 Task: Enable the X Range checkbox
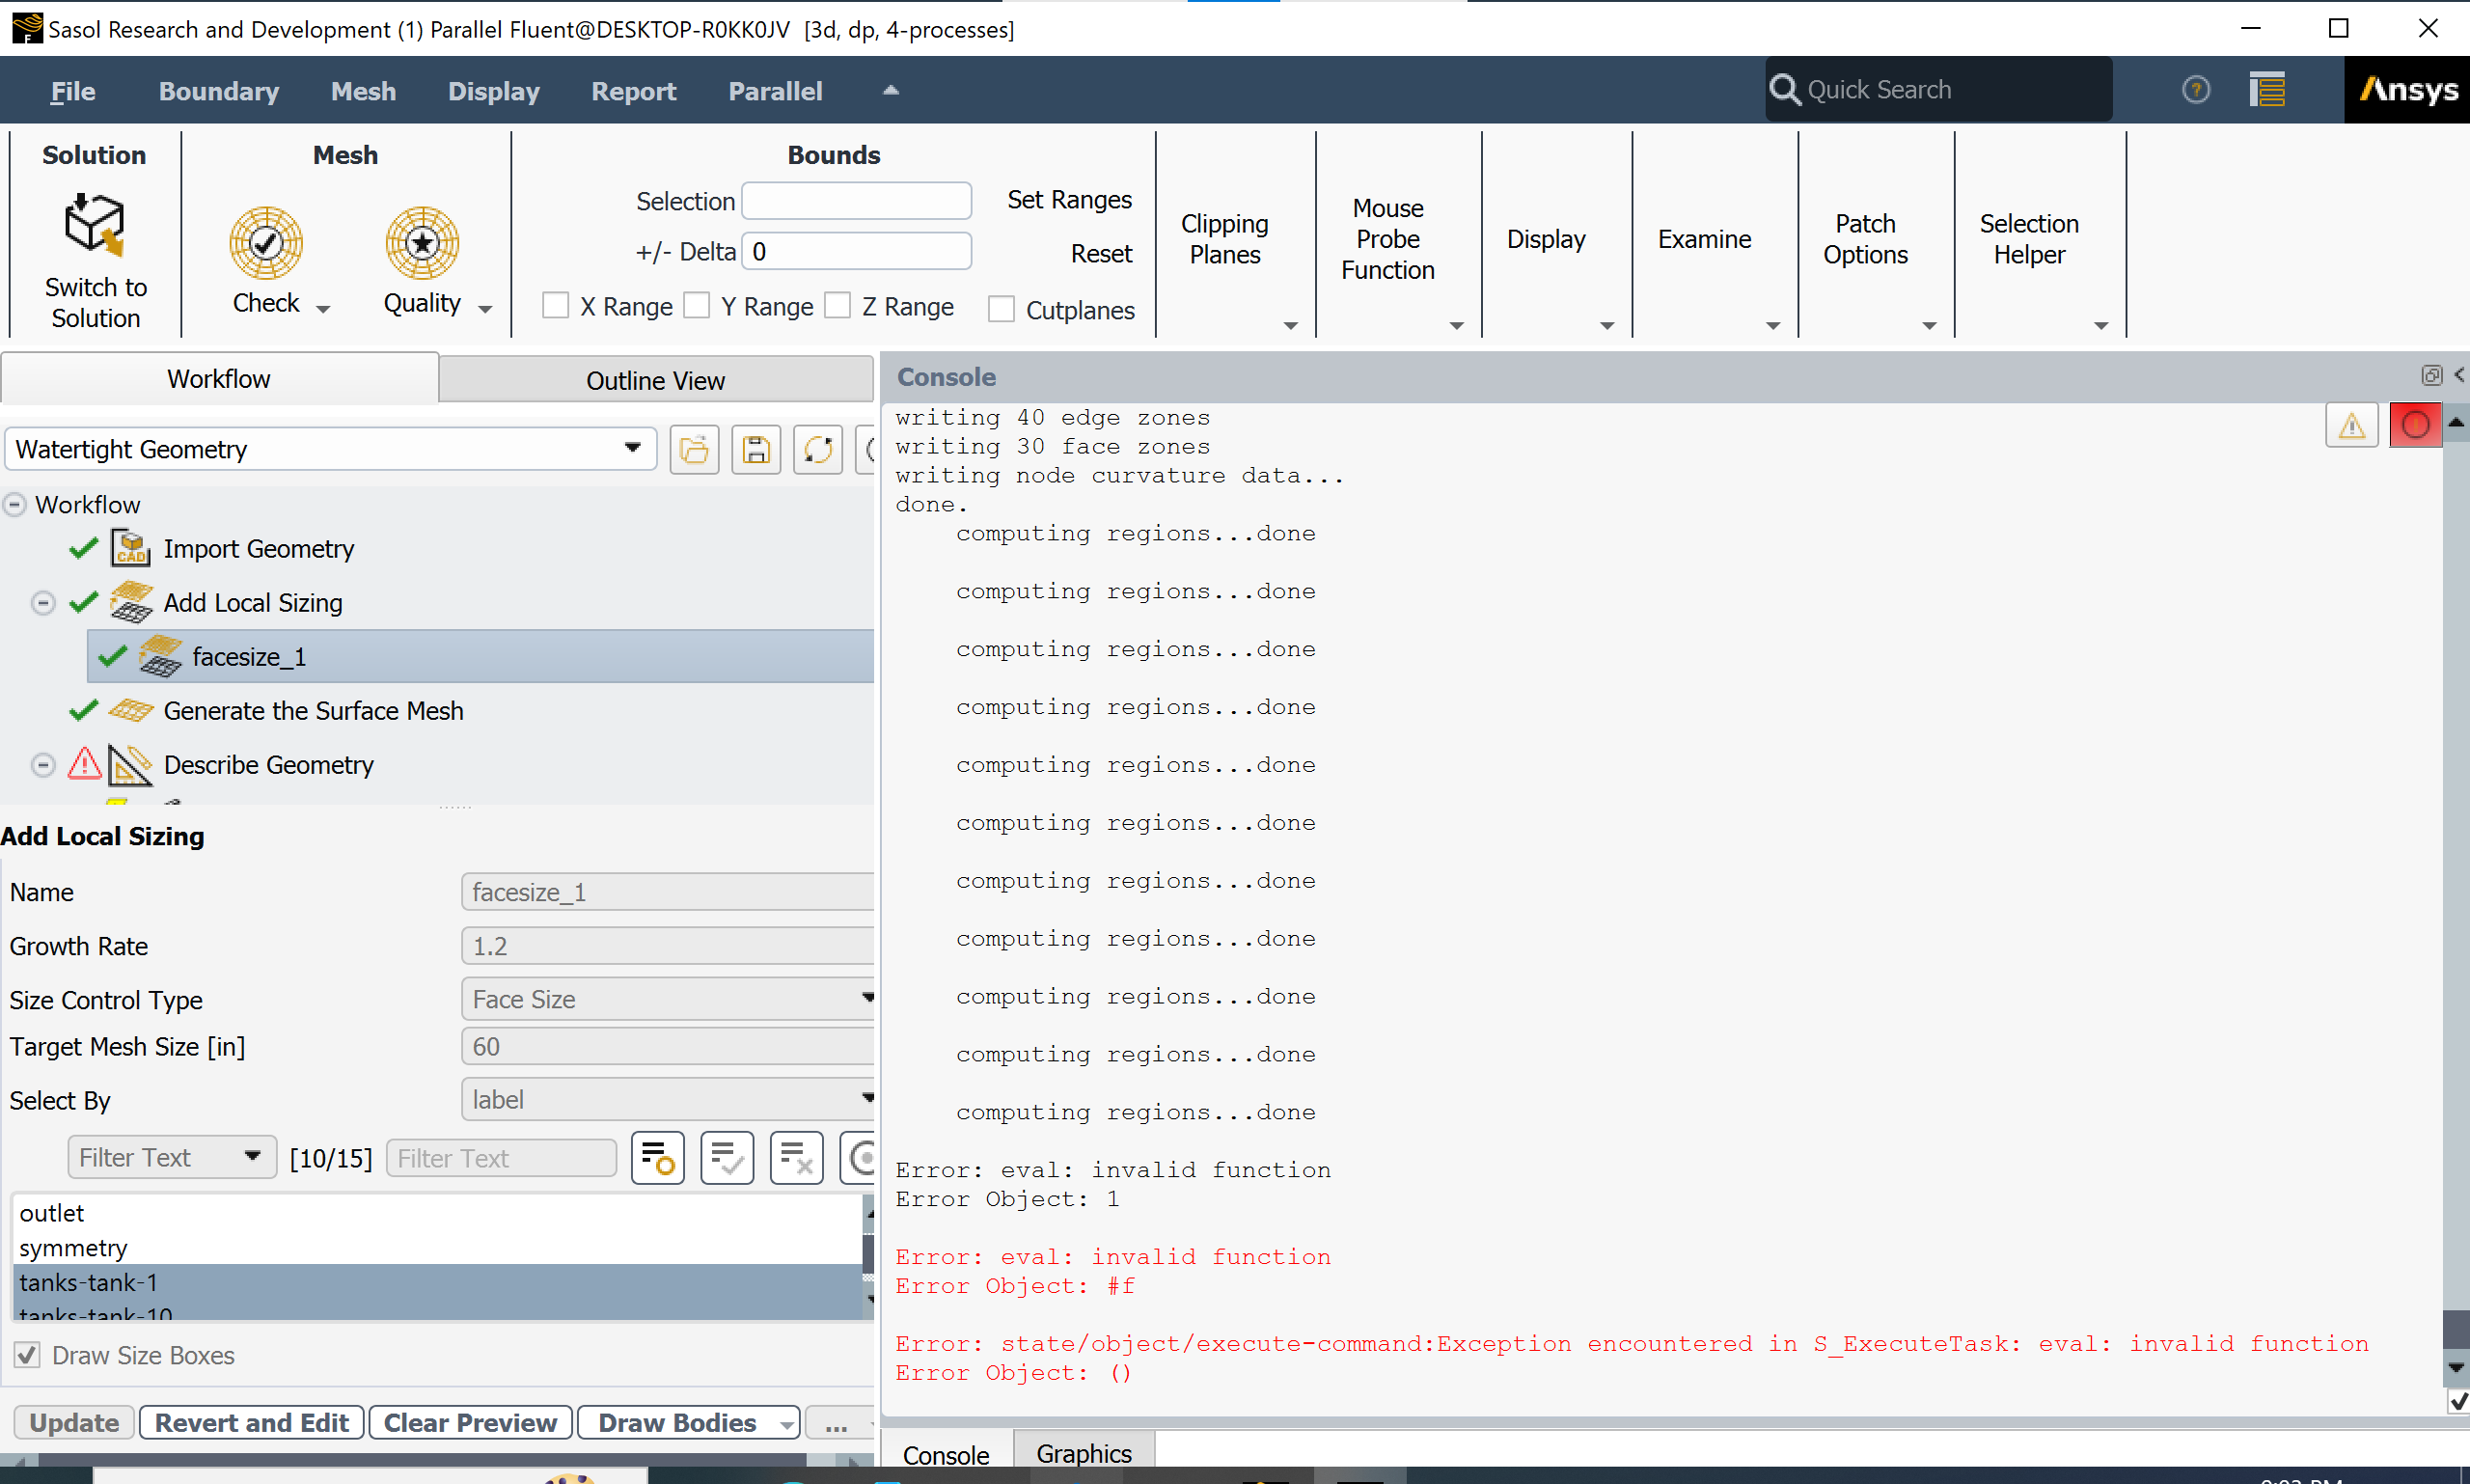(x=555, y=305)
